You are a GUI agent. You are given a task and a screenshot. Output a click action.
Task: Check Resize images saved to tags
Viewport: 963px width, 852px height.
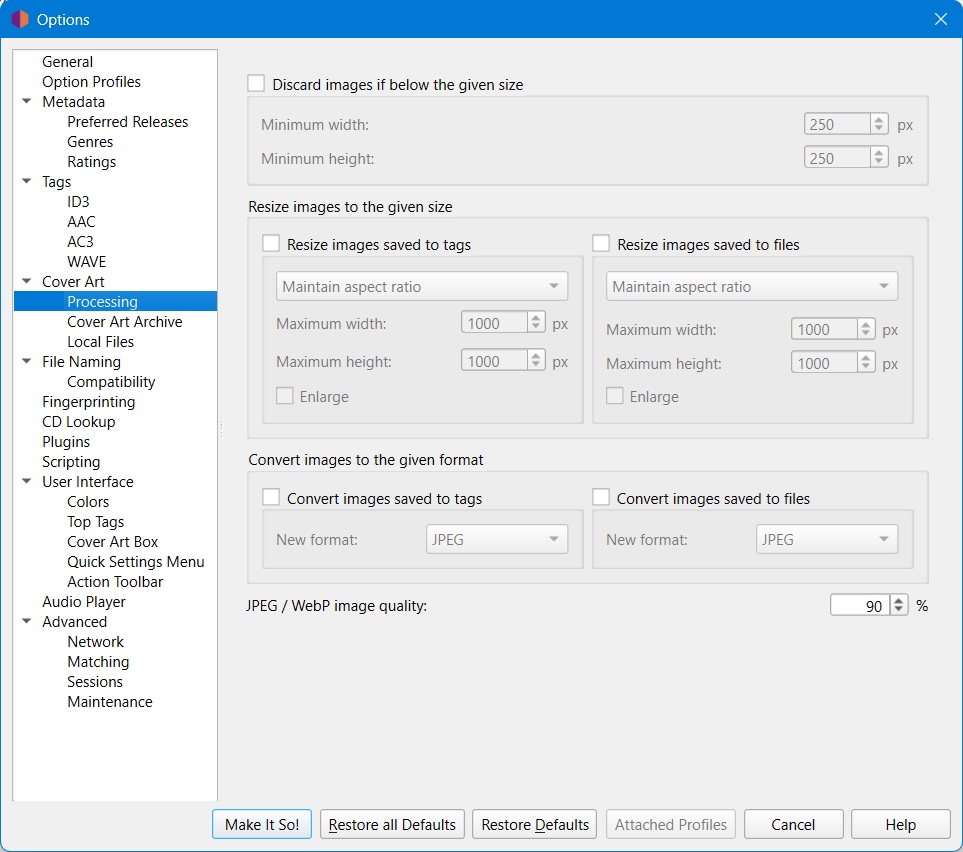[271, 243]
